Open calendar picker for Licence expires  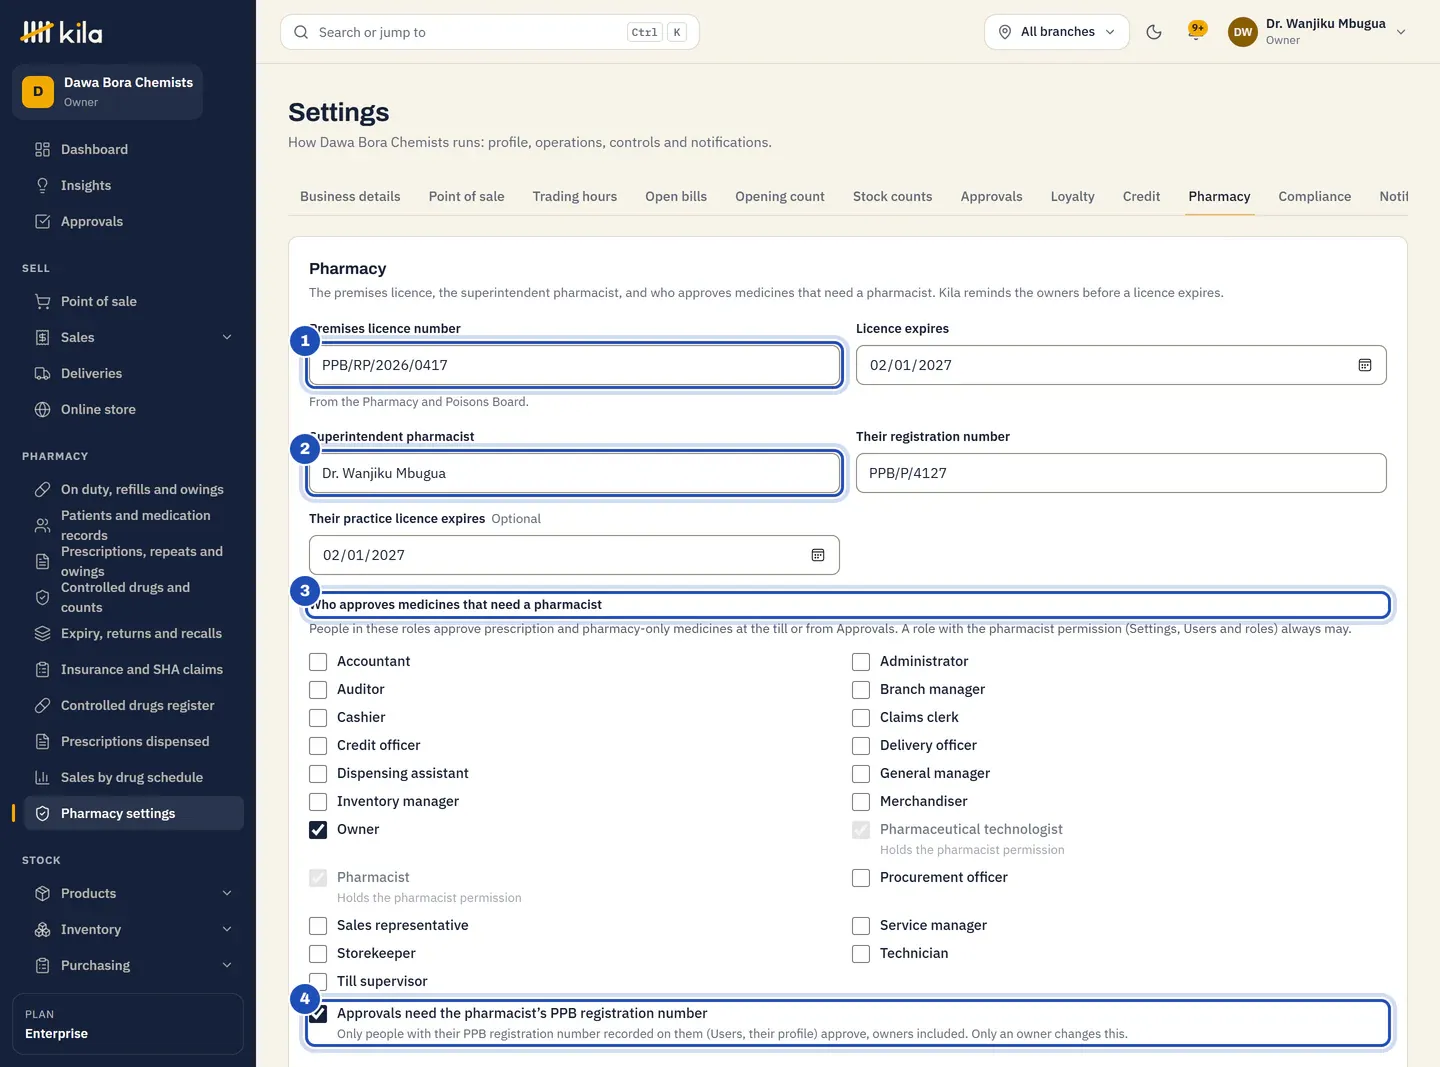click(x=1365, y=365)
